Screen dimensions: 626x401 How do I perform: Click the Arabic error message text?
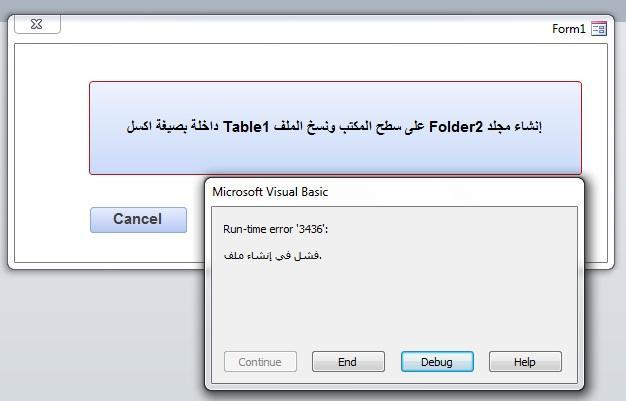(273, 255)
